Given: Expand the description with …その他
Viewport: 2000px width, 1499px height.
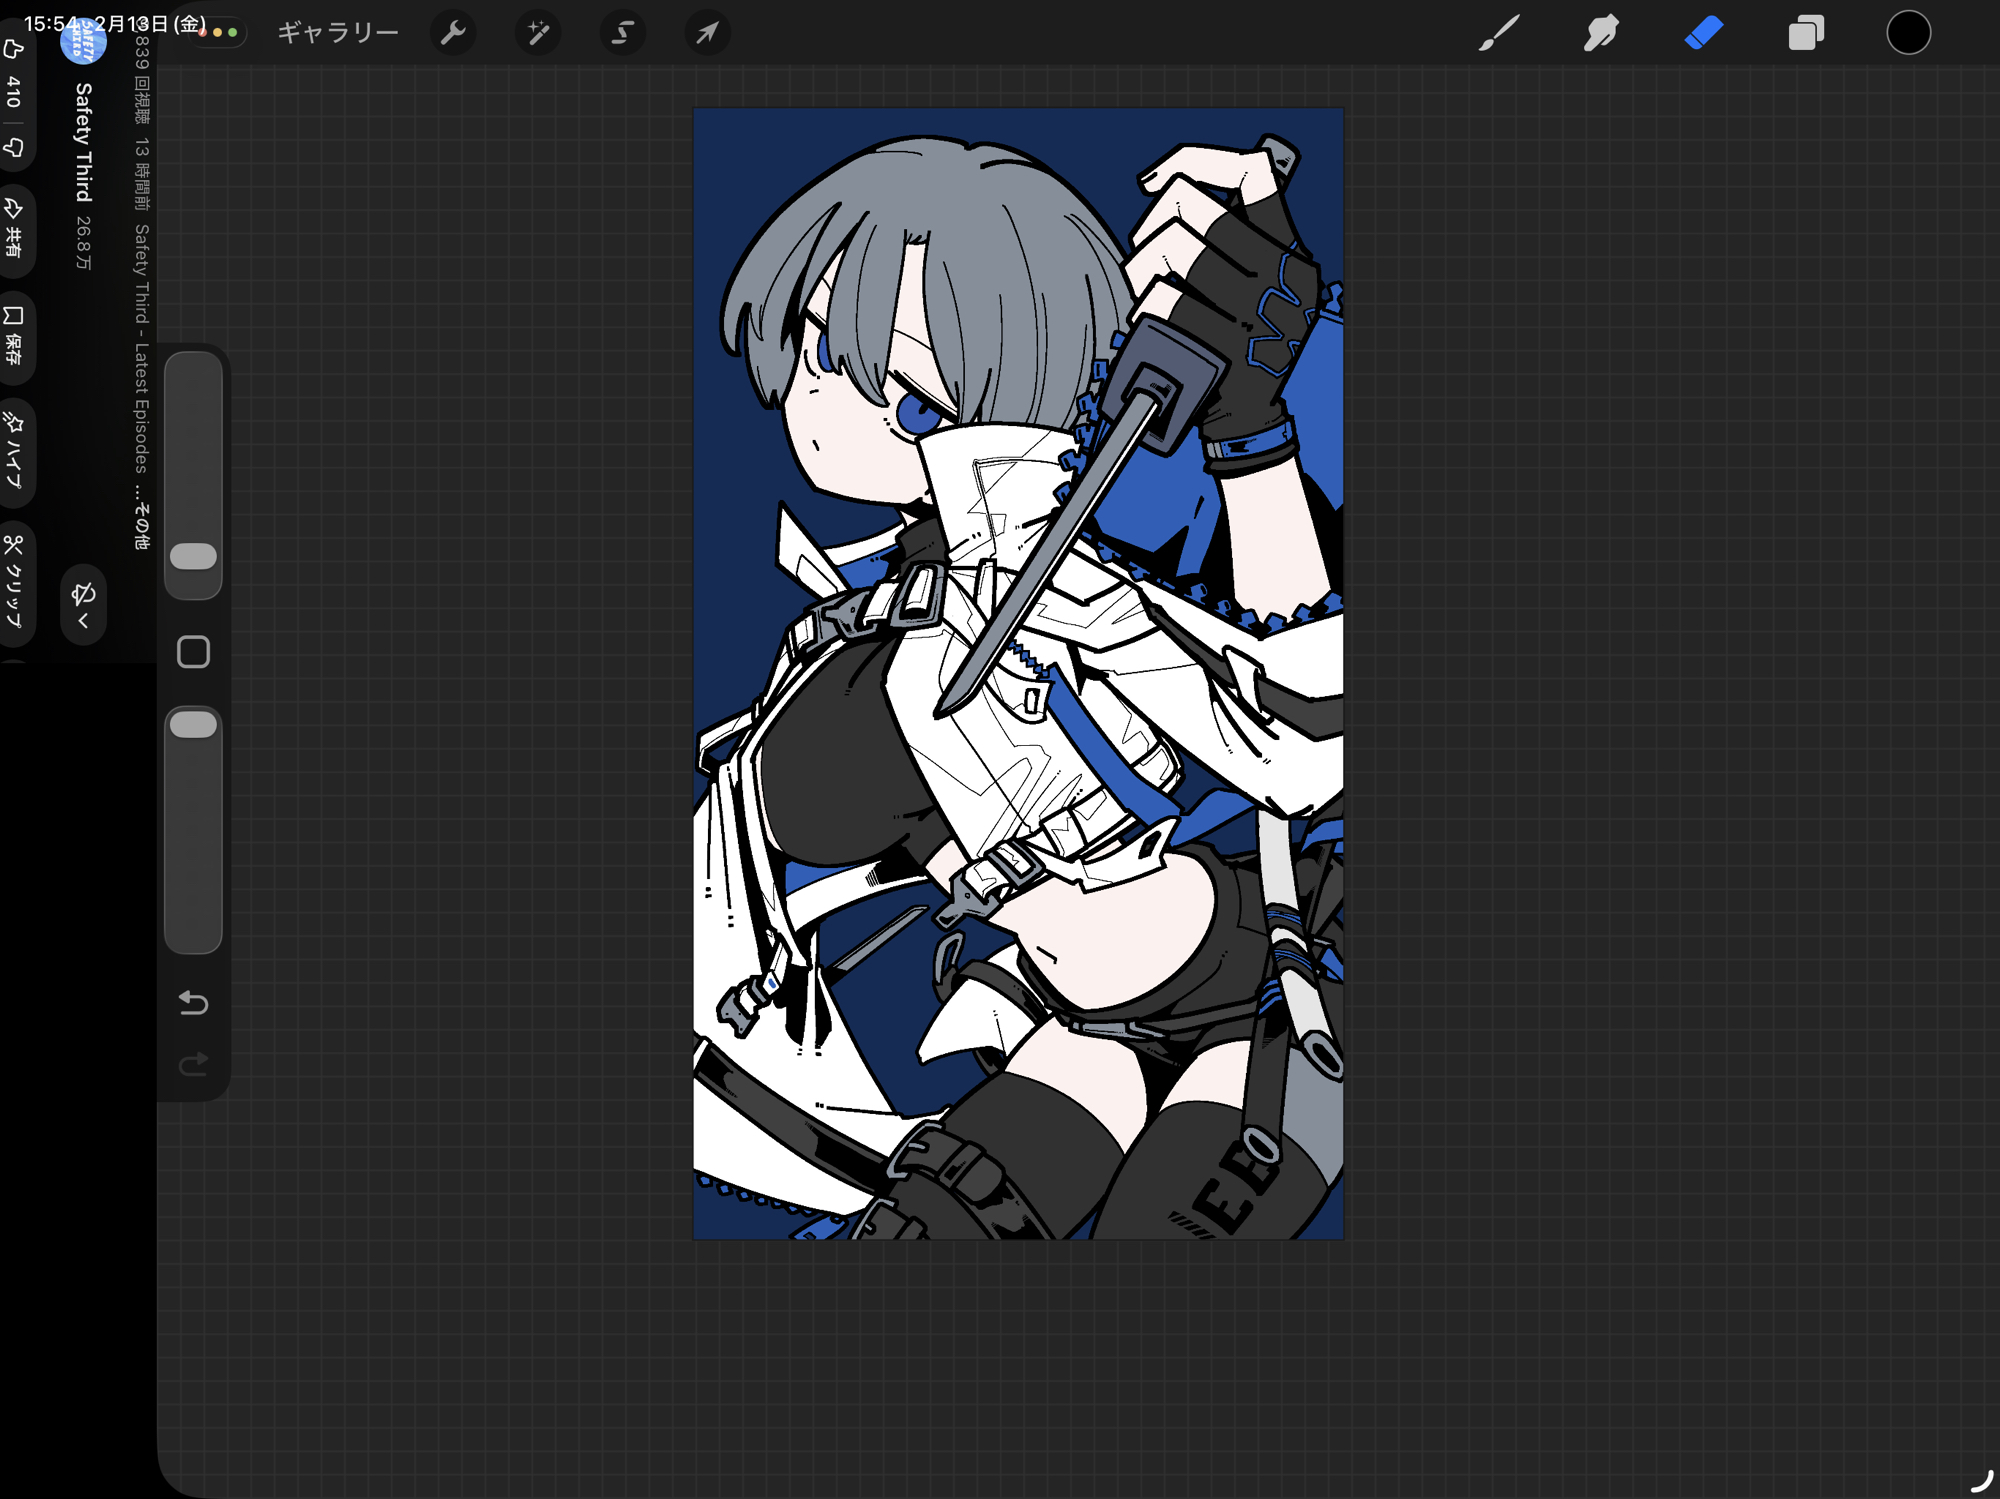Looking at the screenshot, I should point(142,520).
